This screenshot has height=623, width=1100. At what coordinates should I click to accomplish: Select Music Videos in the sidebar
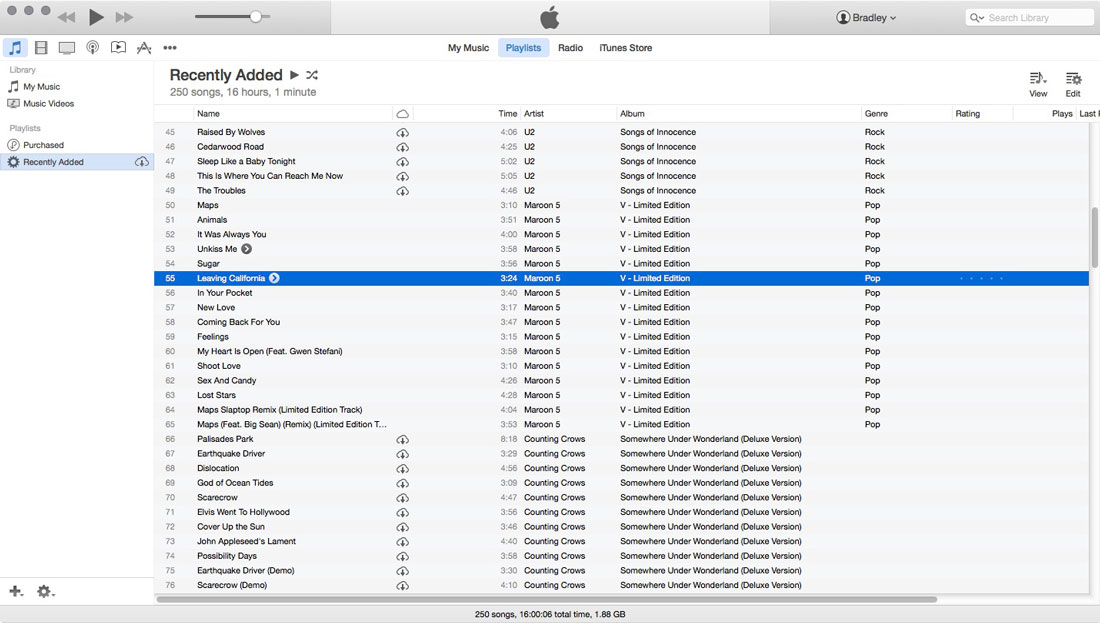[x=48, y=103]
